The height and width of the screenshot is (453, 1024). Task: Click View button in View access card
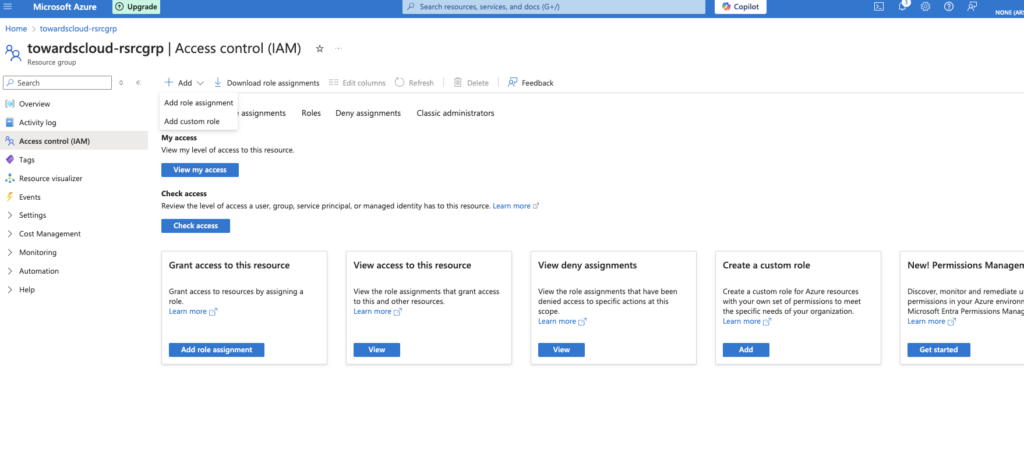(x=377, y=350)
